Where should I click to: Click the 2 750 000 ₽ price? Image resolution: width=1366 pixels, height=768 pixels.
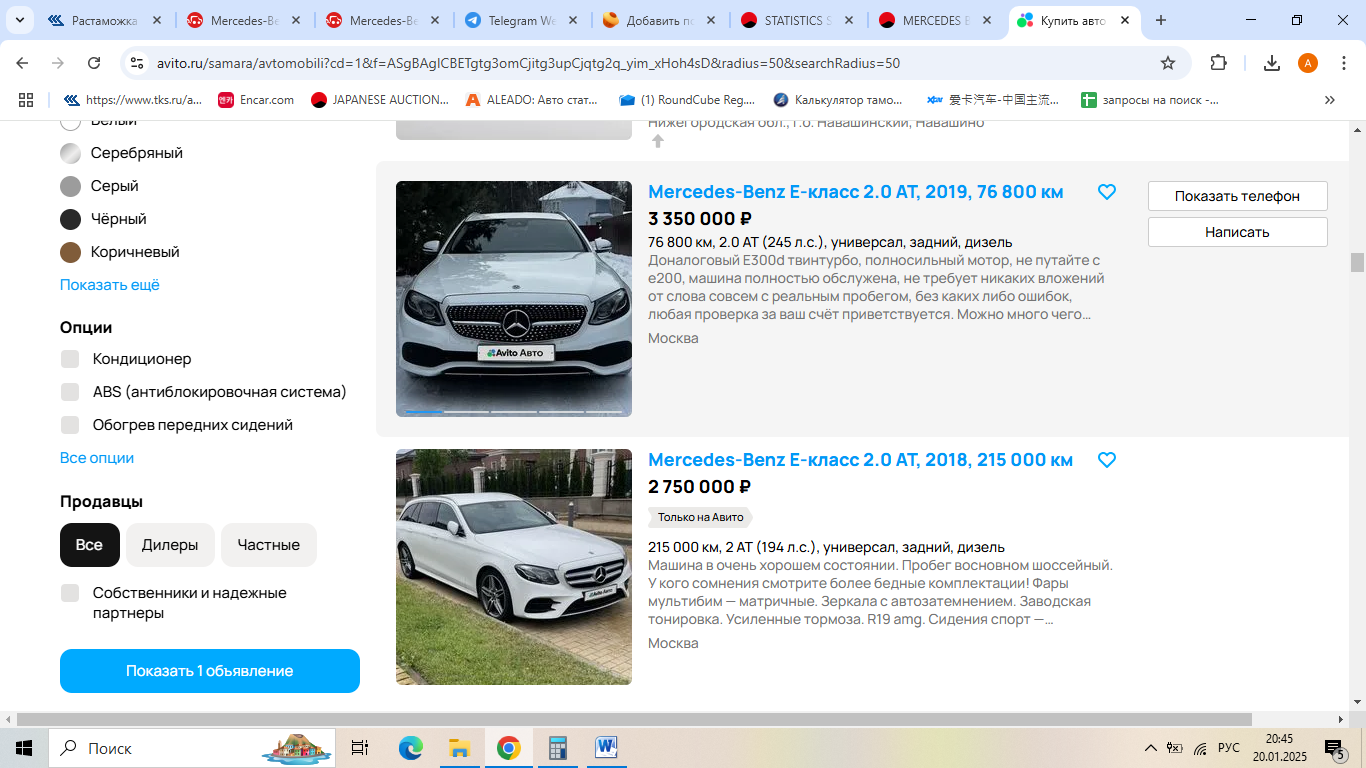(x=699, y=487)
